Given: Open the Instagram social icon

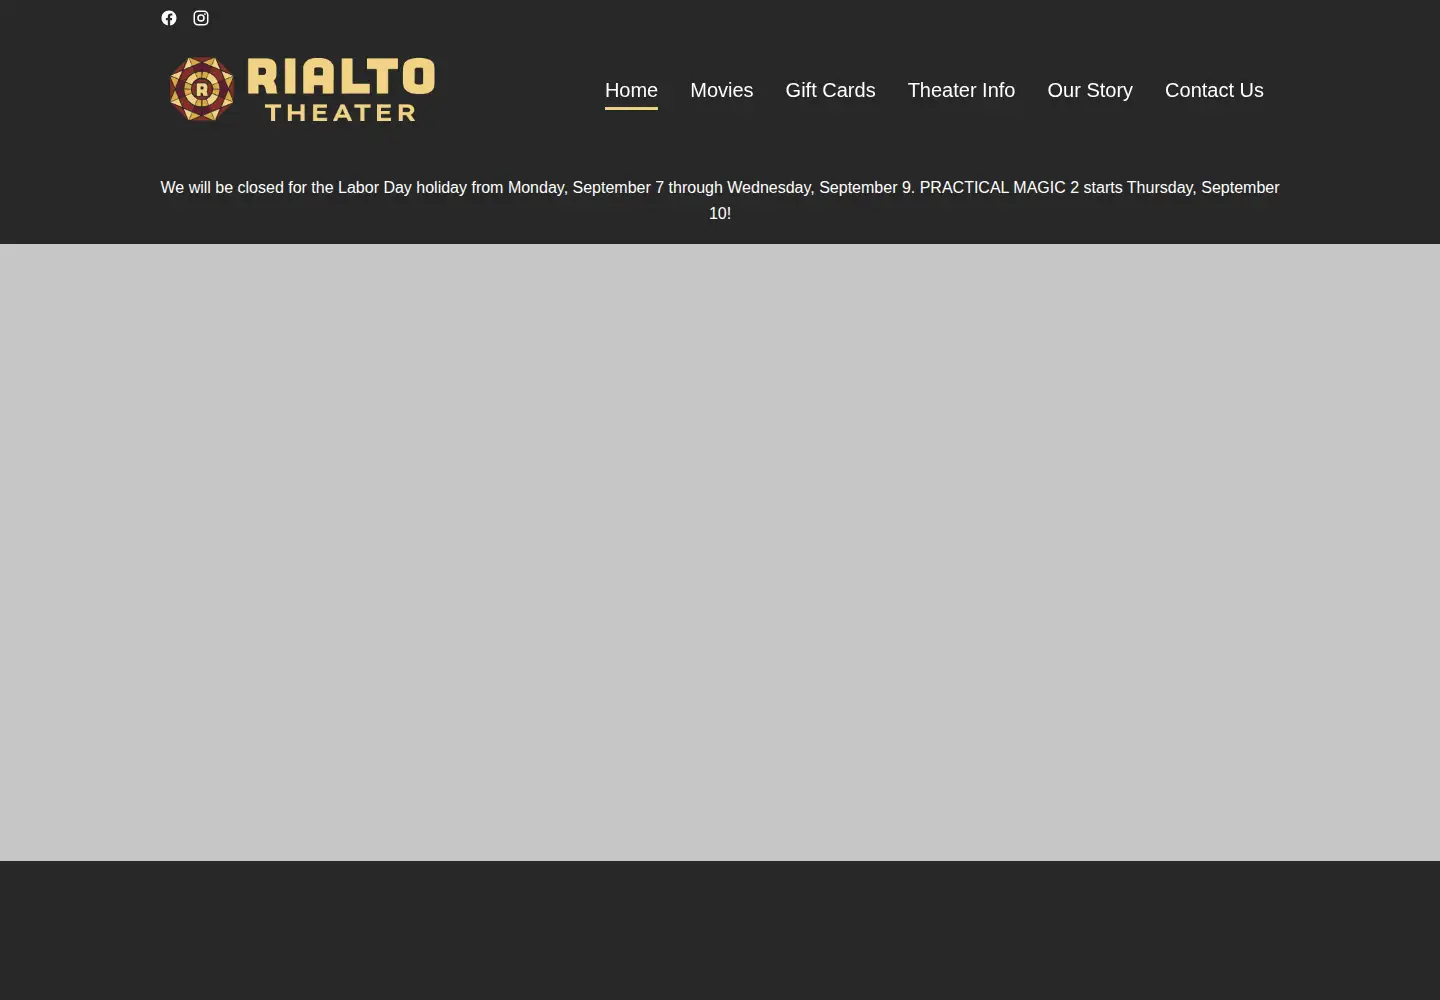Looking at the screenshot, I should pos(201,18).
